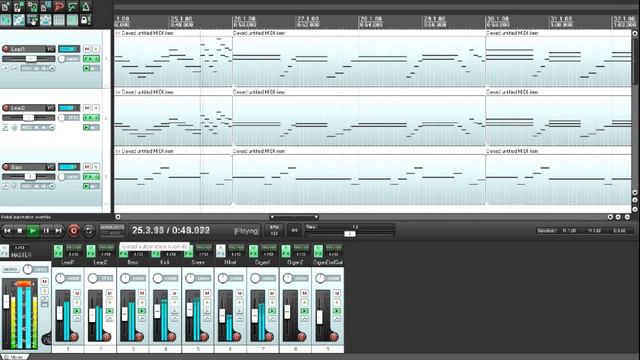Open the FX button of the Lead1 mixer strip

click(58, 251)
